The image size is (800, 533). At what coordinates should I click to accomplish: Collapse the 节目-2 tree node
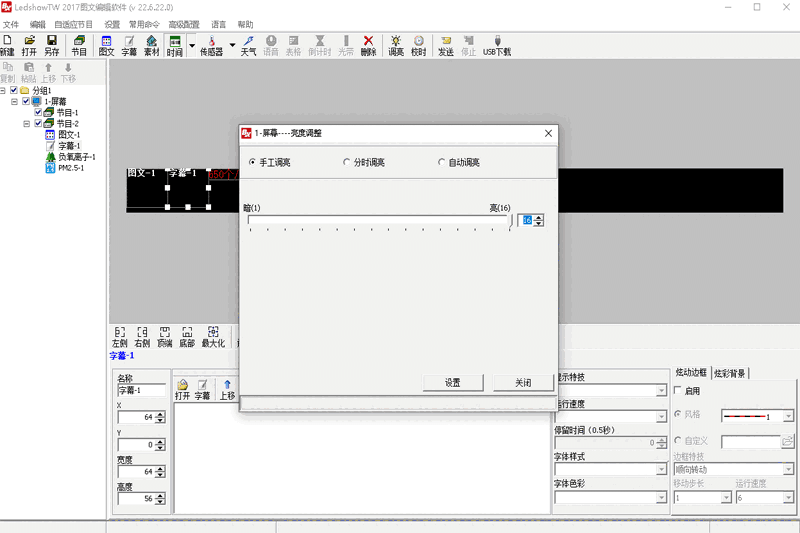point(26,124)
